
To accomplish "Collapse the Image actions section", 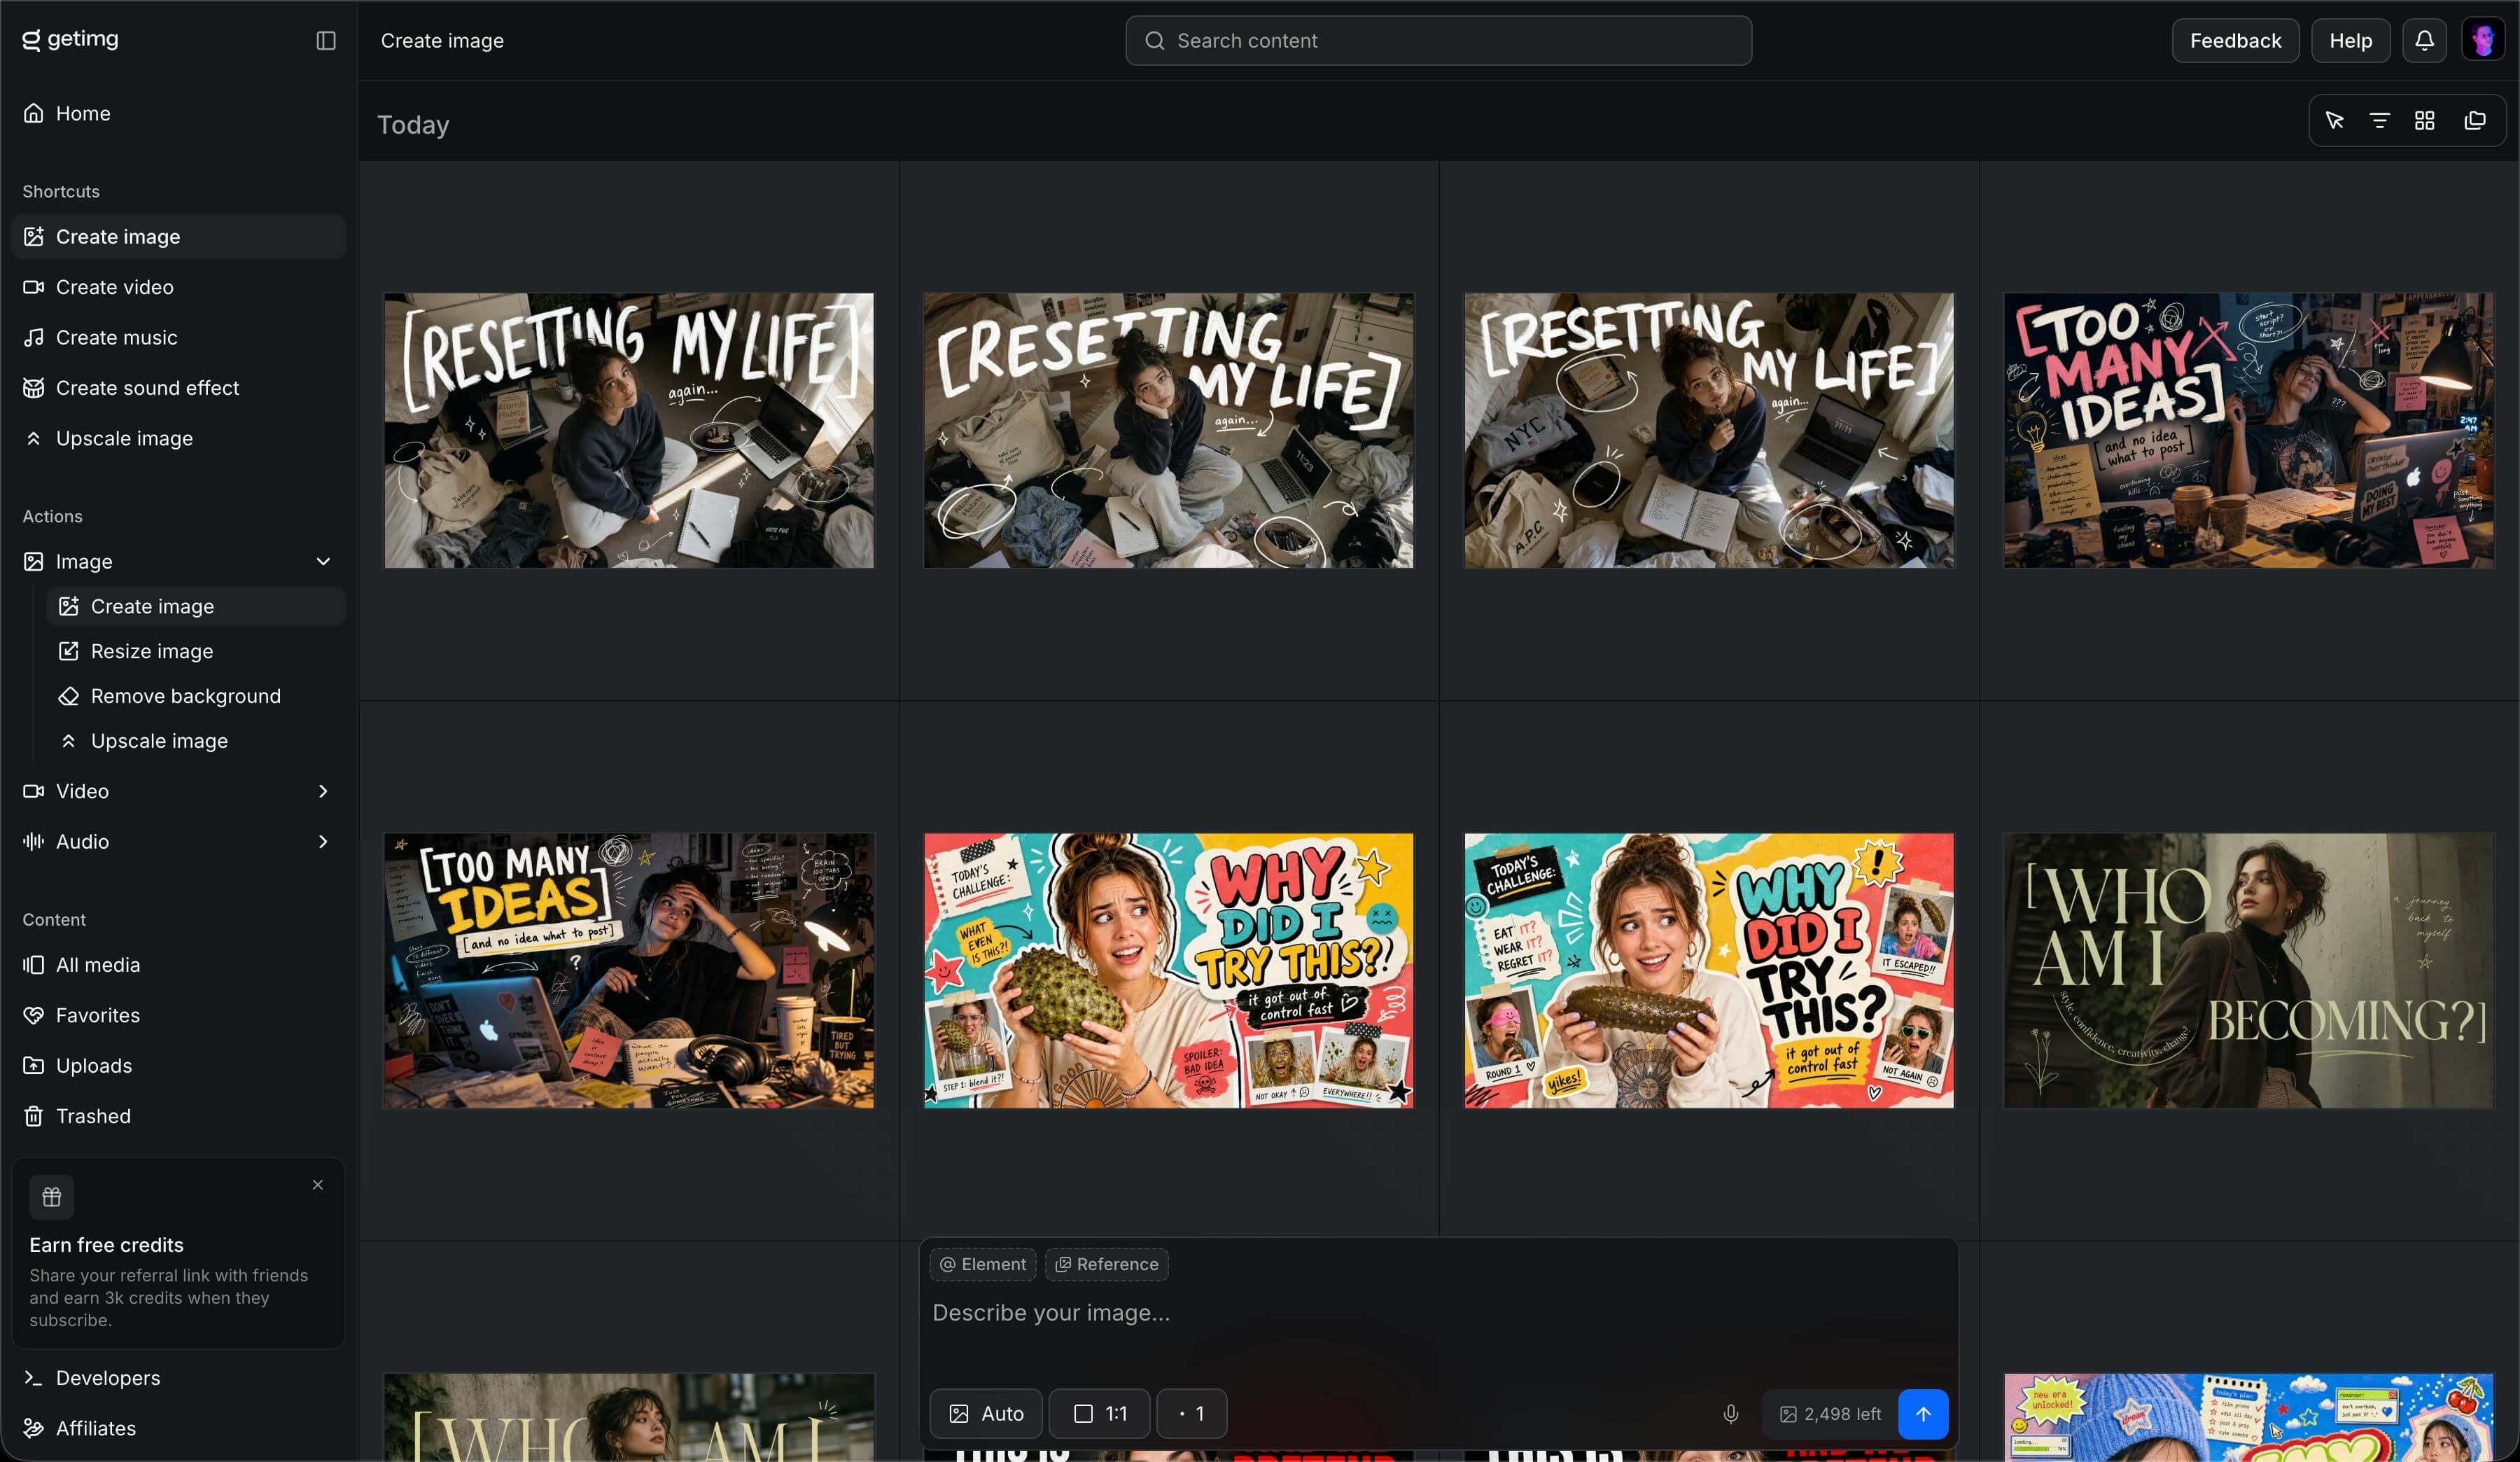I will tap(323, 562).
